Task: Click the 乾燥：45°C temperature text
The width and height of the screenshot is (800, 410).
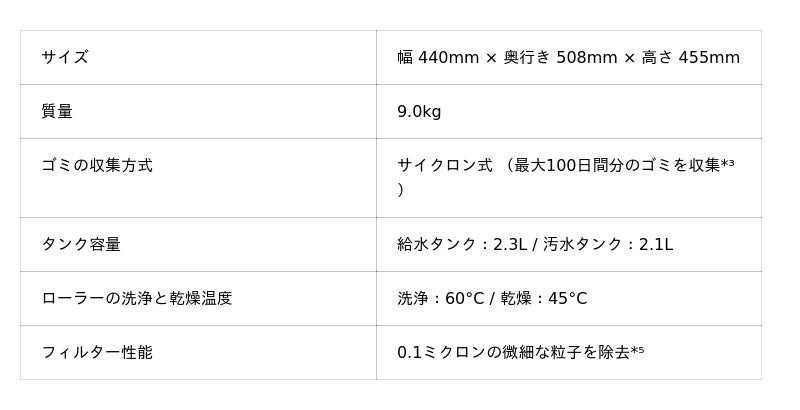Action: point(543,299)
